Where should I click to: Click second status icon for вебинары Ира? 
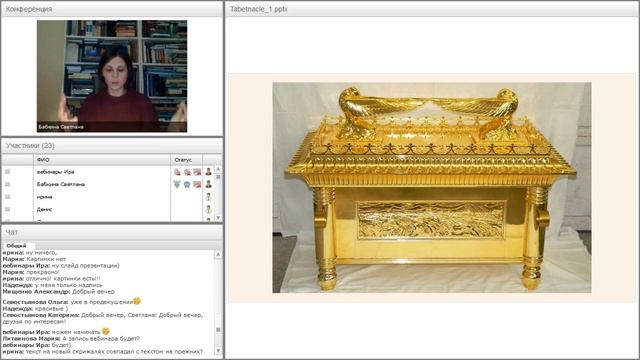(187, 172)
